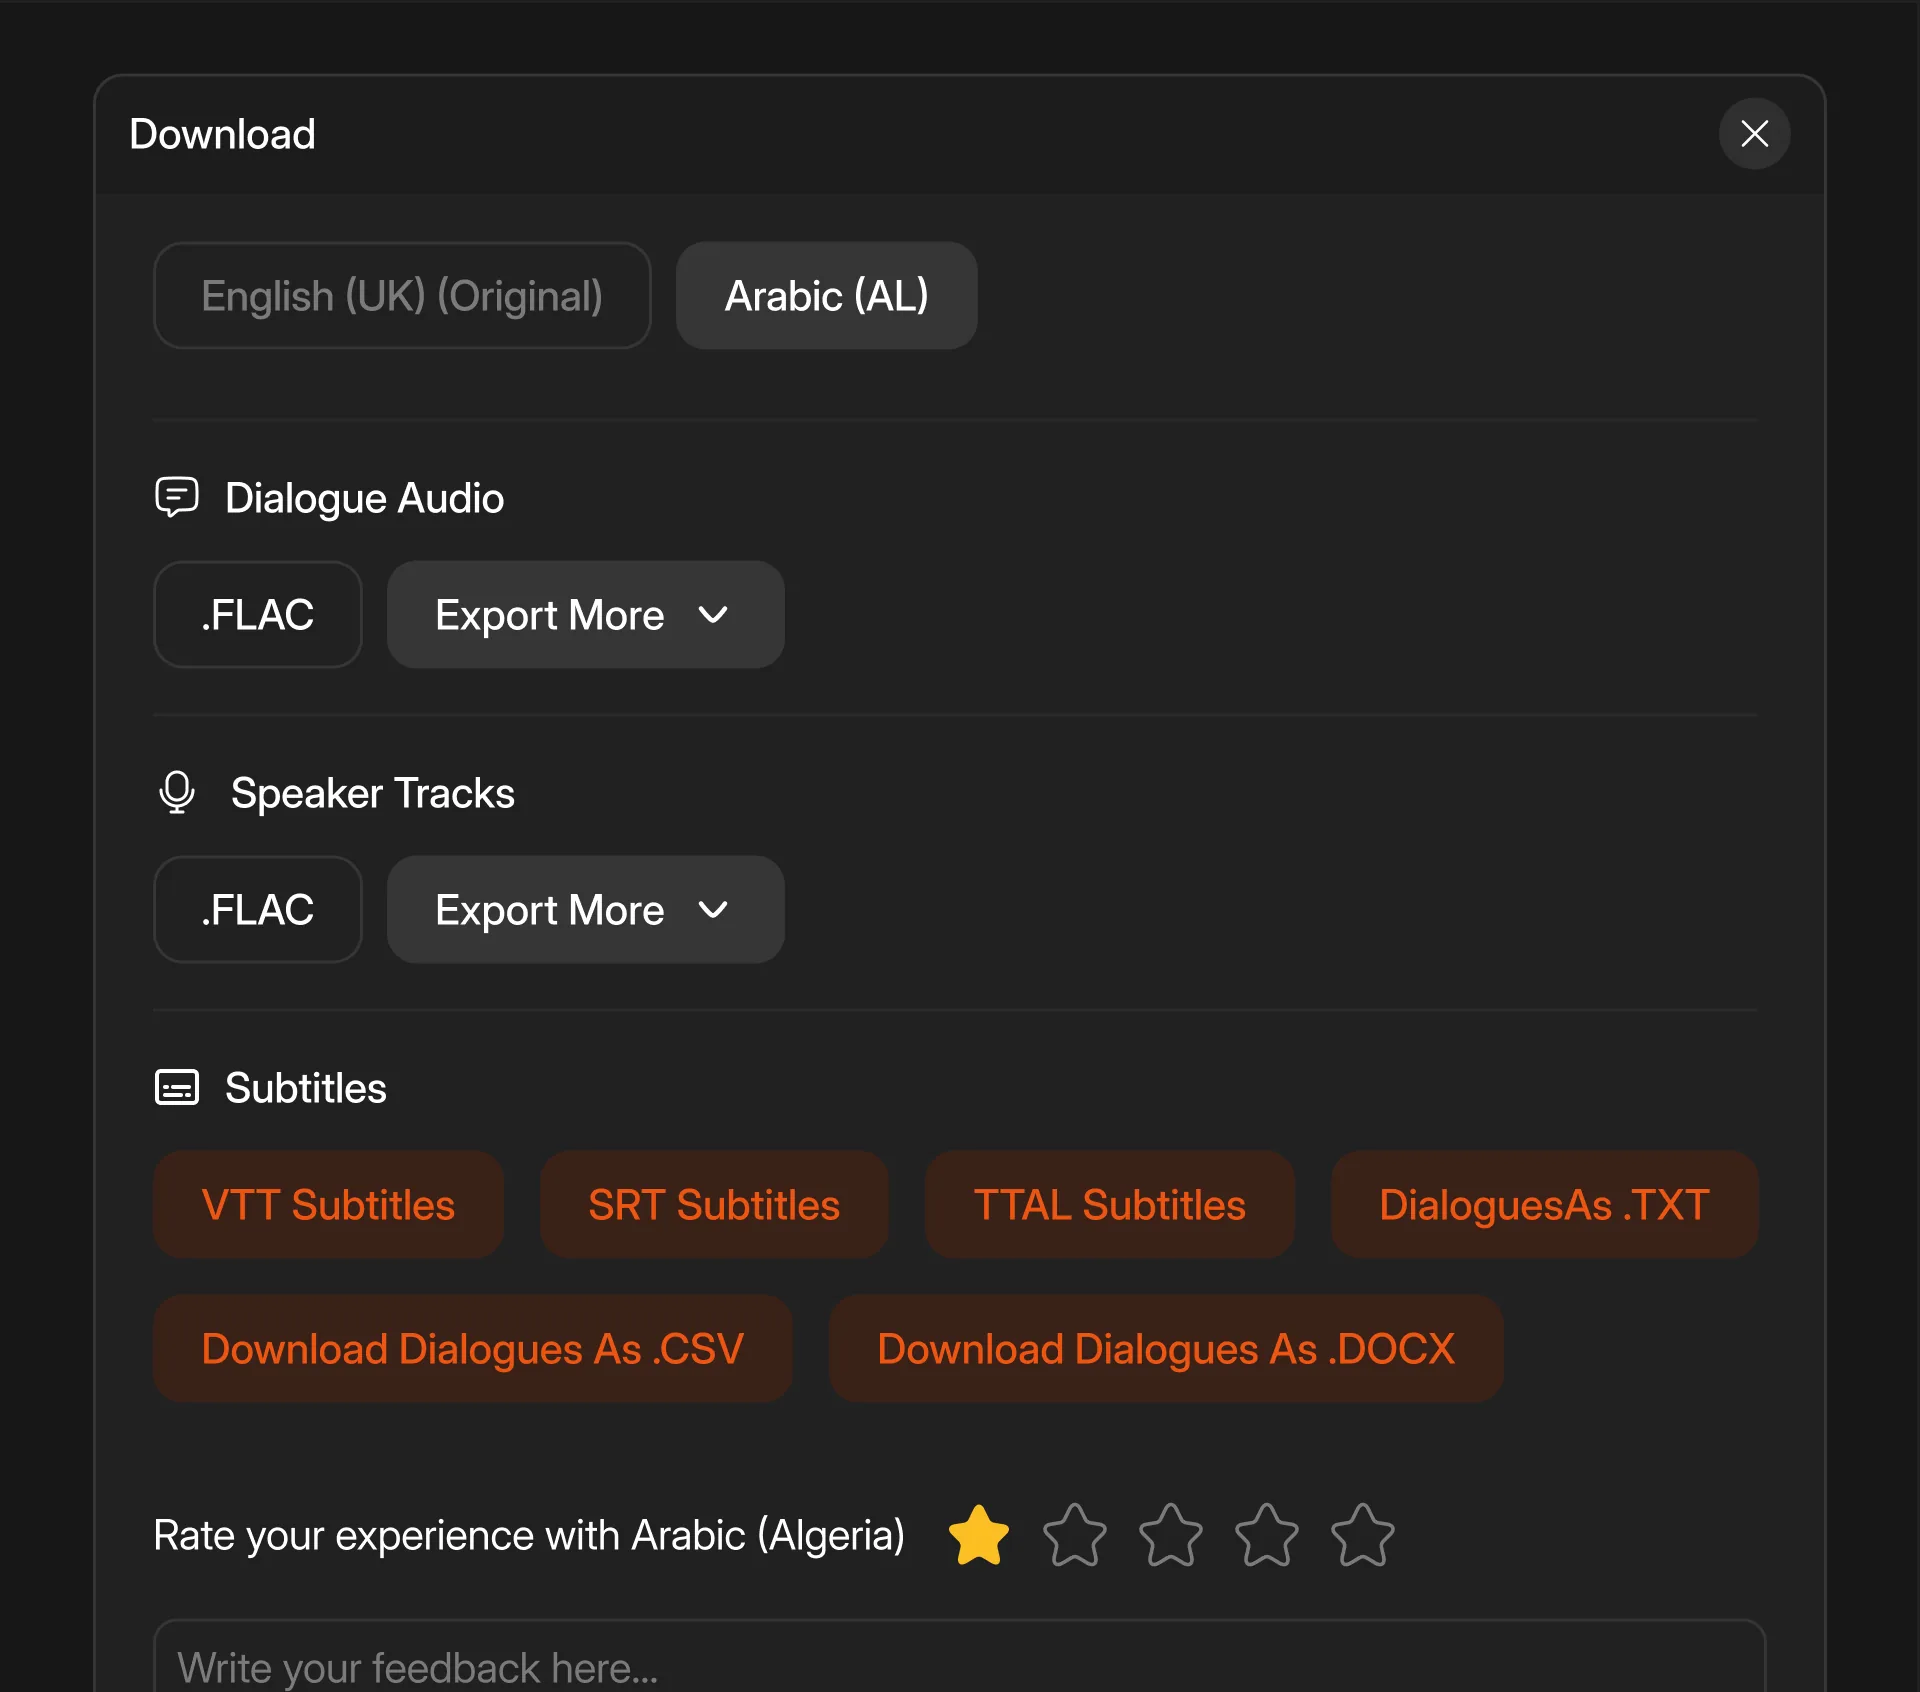Click the Subtitles heading text
The width and height of the screenshot is (1920, 1692).
pyautogui.click(x=306, y=1088)
